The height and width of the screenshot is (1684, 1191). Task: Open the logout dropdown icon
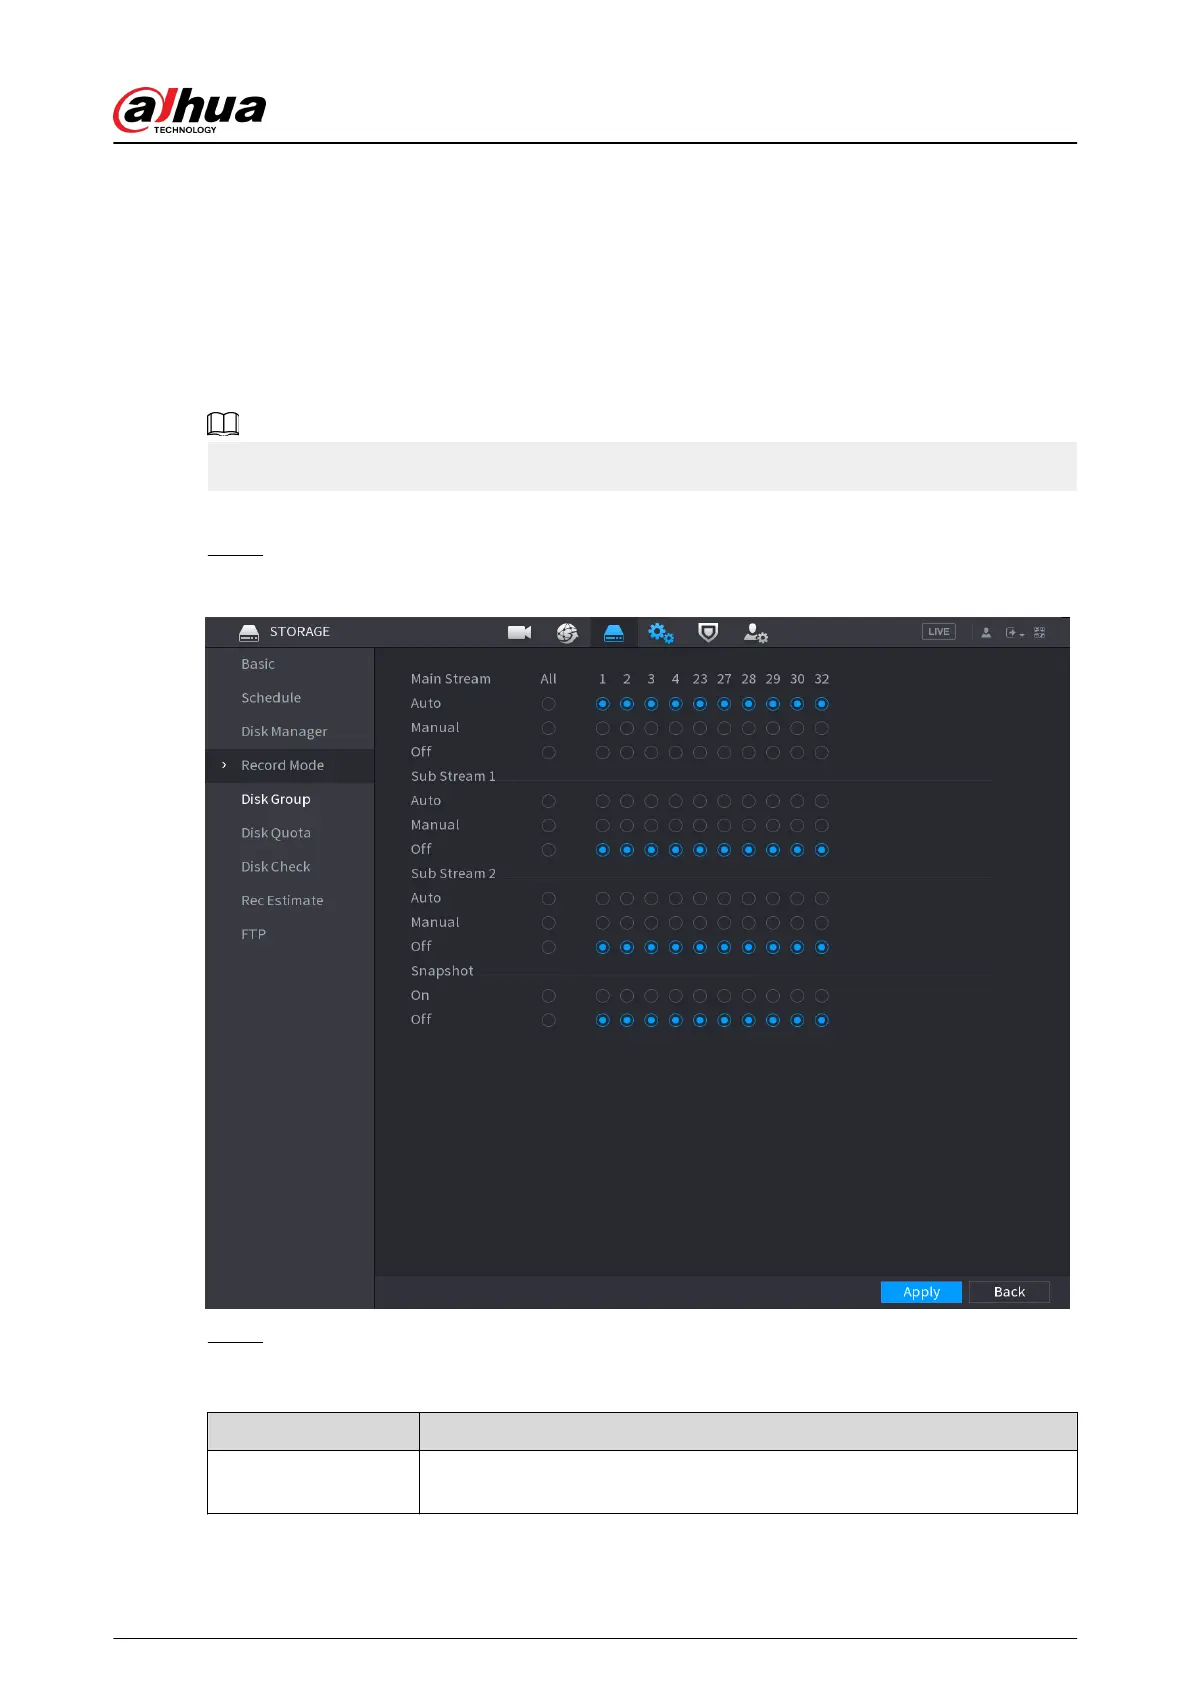tap(1014, 632)
